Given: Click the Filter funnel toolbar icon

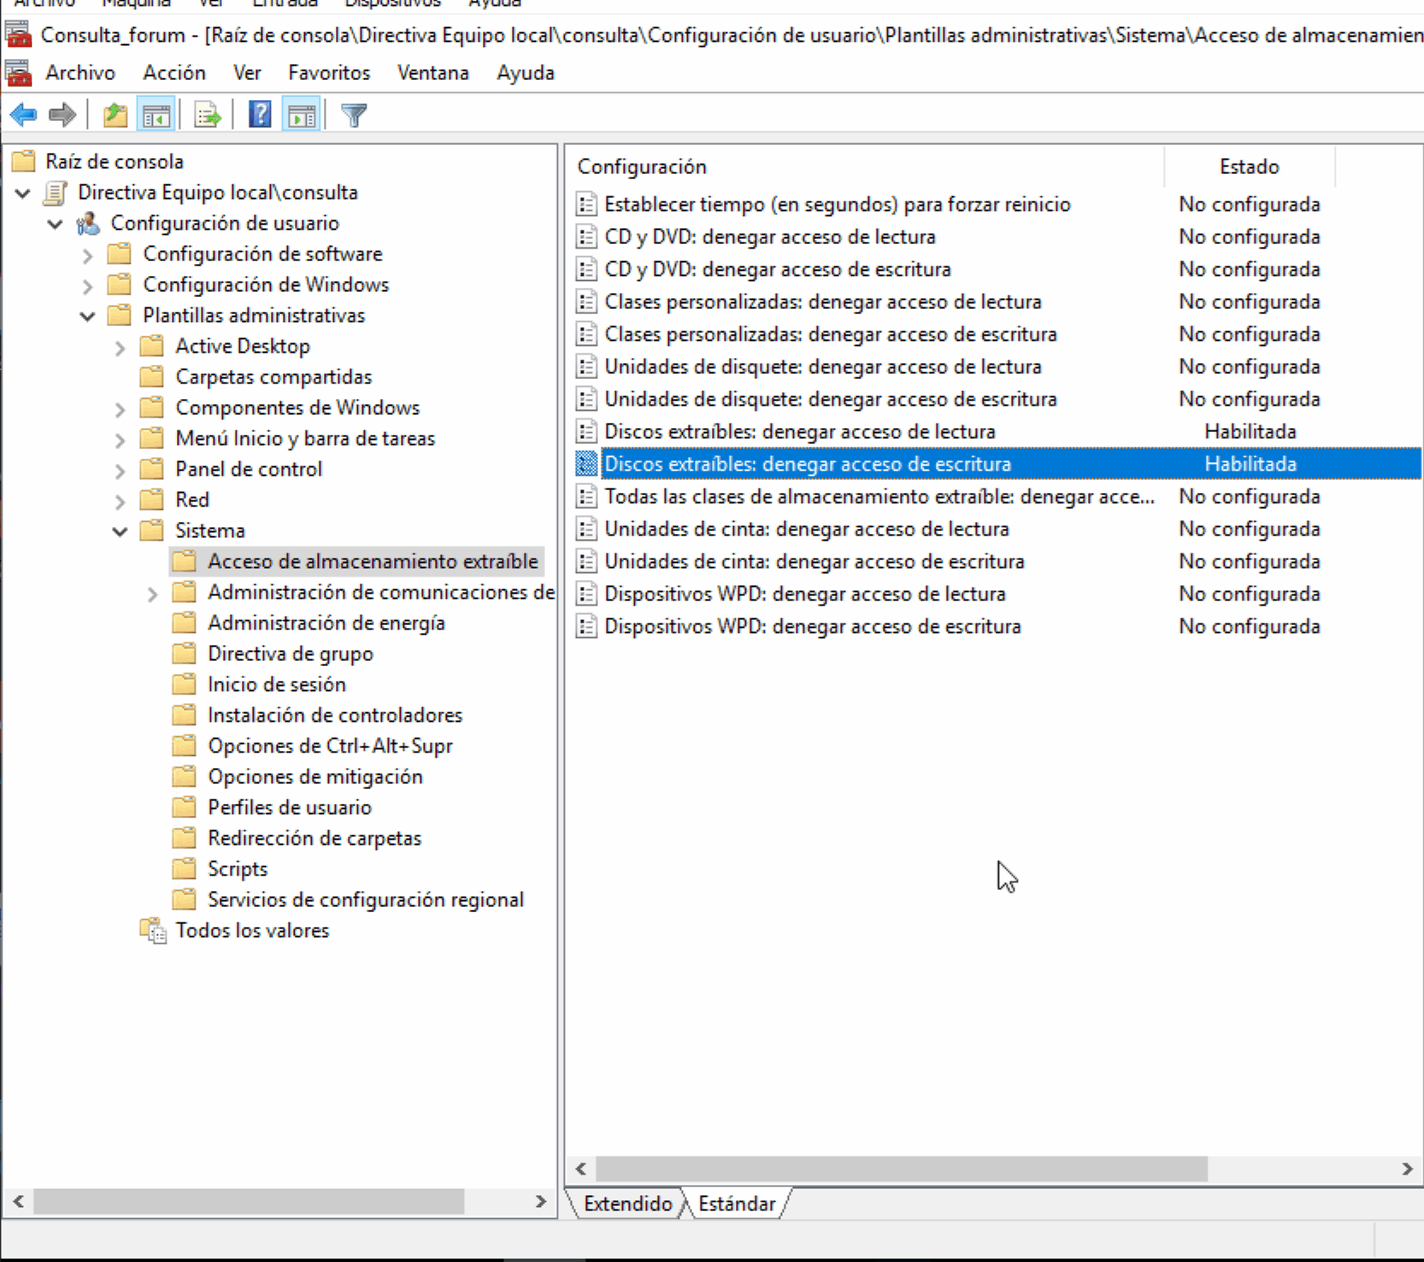Looking at the screenshot, I should [x=354, y=116].
